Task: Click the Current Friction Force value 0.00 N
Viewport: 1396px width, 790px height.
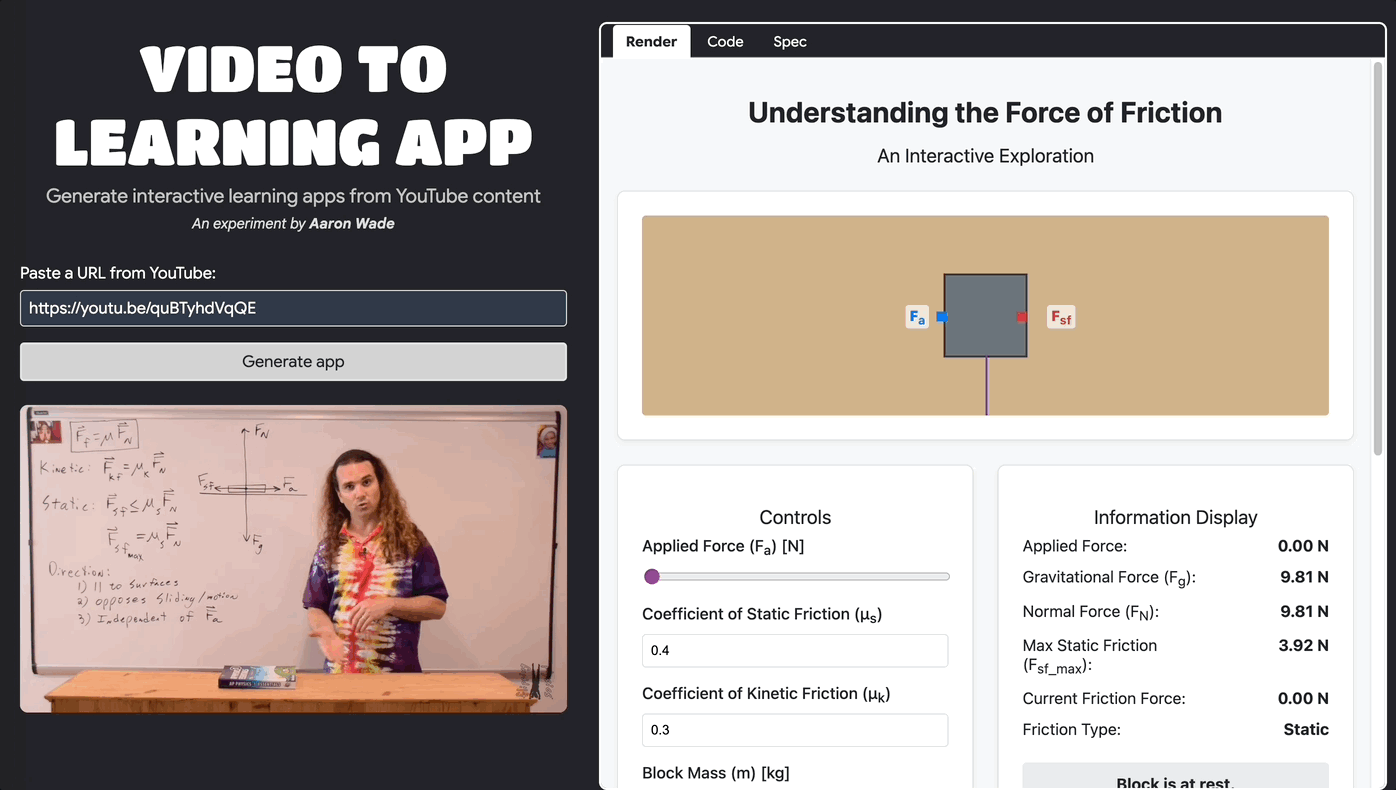Action: pyautogui.click(x=1303, y=698)
